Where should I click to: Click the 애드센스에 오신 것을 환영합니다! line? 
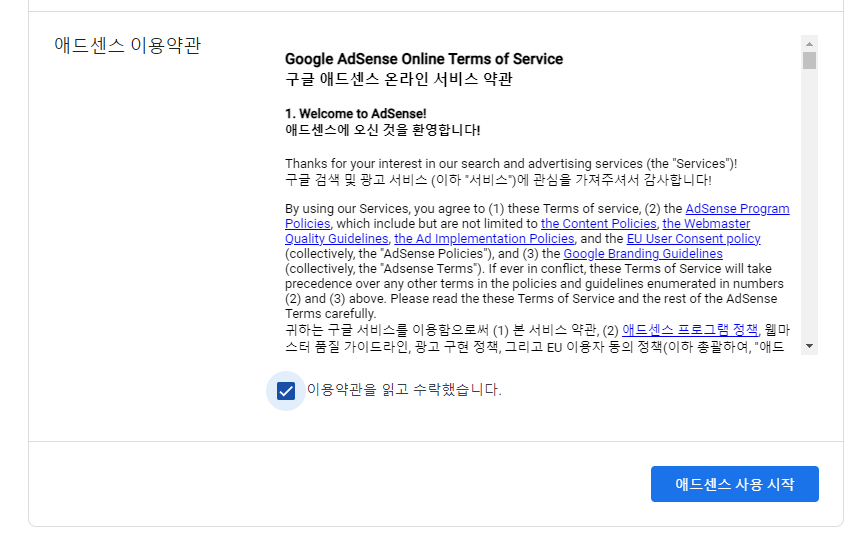pyautogui.click(x=383, y=130)
